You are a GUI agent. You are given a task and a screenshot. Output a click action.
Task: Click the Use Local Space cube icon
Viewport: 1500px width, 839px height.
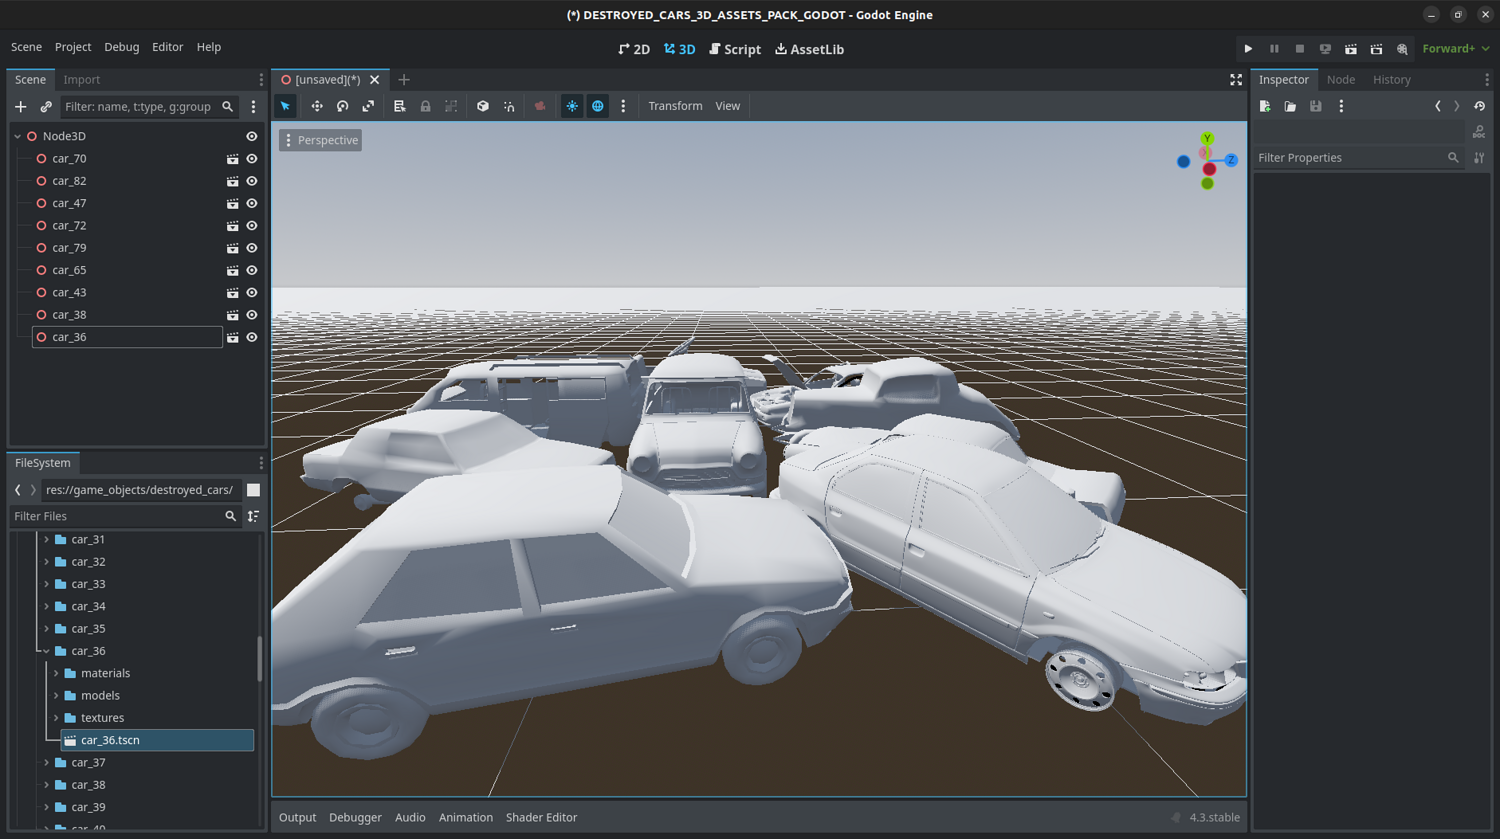click(x=483, y=106)
